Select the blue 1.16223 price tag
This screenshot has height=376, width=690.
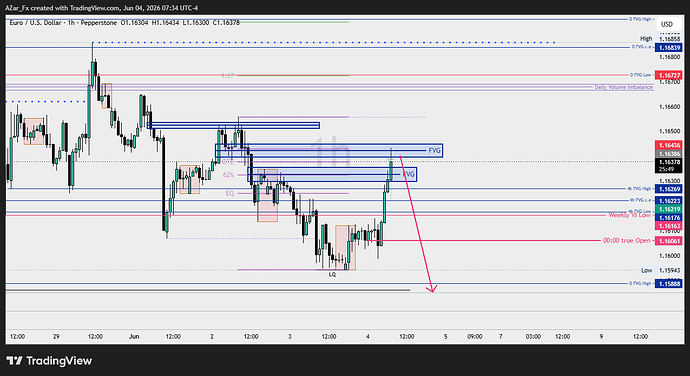coord(668,201)
